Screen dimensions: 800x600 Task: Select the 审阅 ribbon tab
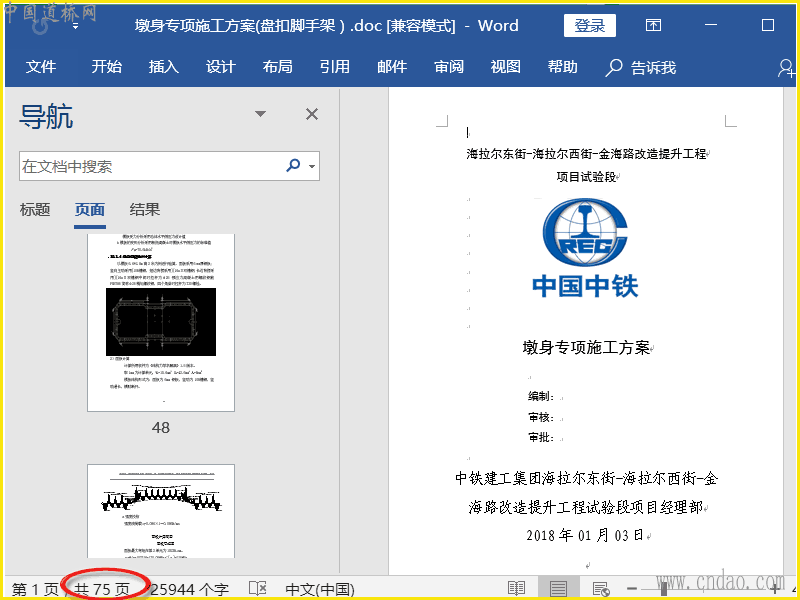coord(449,67)
